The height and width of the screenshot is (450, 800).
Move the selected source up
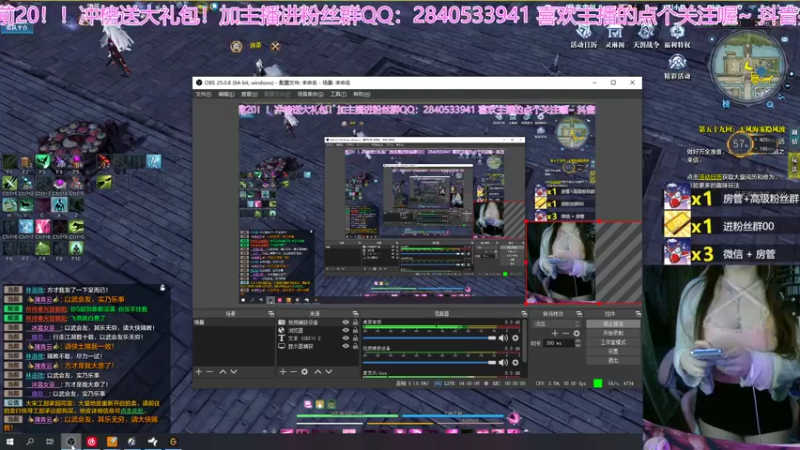pos(317,372)
